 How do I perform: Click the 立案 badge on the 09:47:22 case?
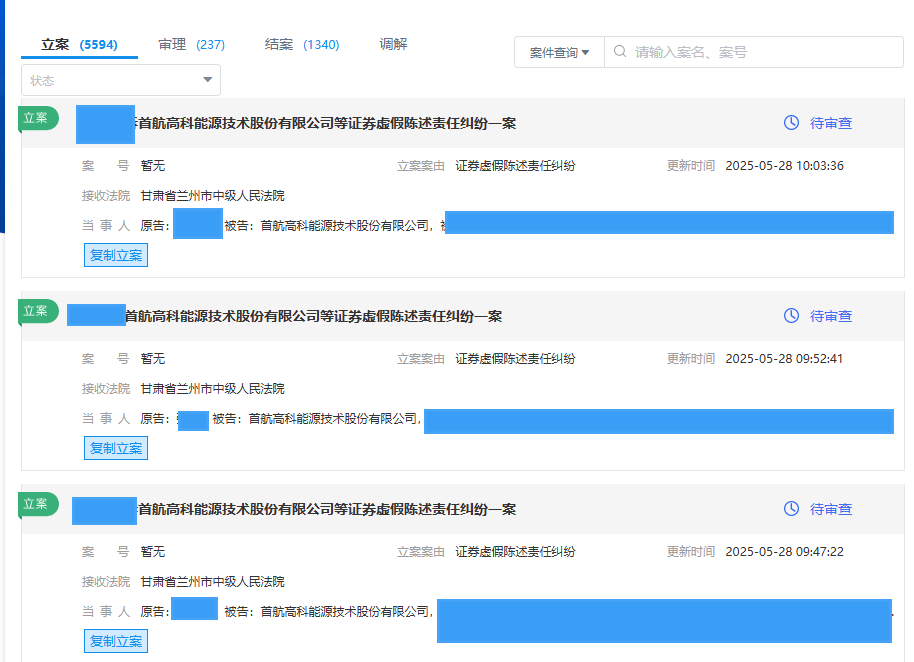tap(38, 504)
